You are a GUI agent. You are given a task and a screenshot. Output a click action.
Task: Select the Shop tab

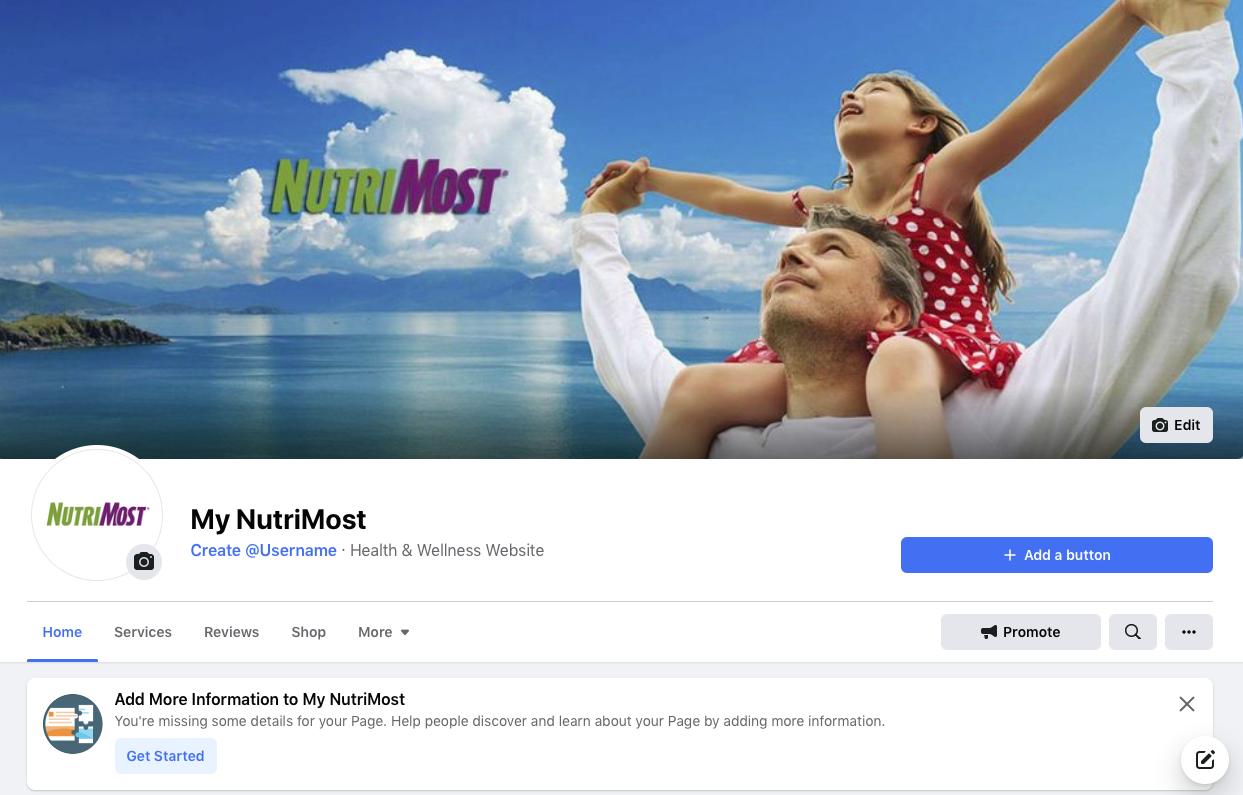point(309,632)
